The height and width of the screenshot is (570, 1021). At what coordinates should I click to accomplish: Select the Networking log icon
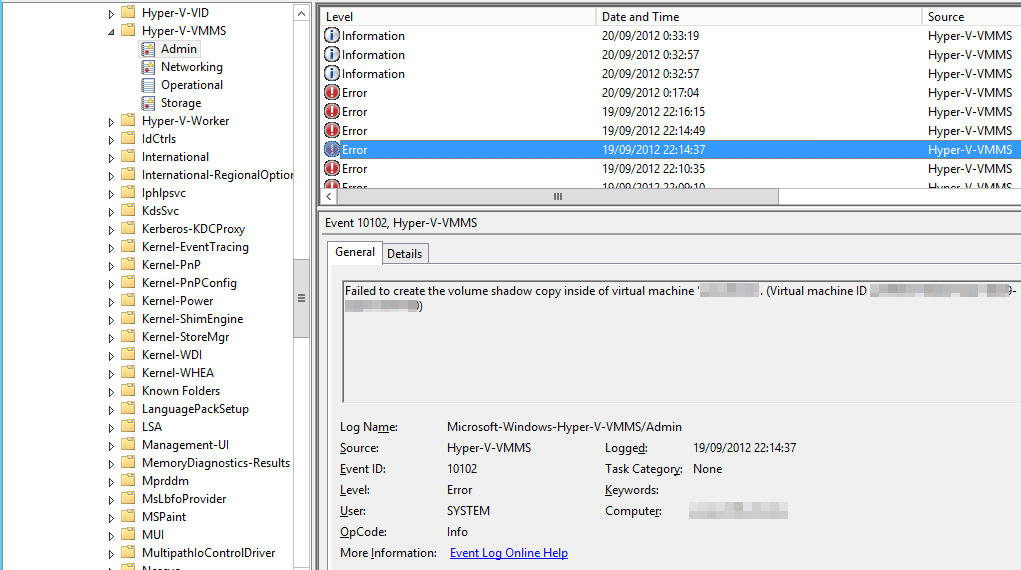(x=148, y=67)
